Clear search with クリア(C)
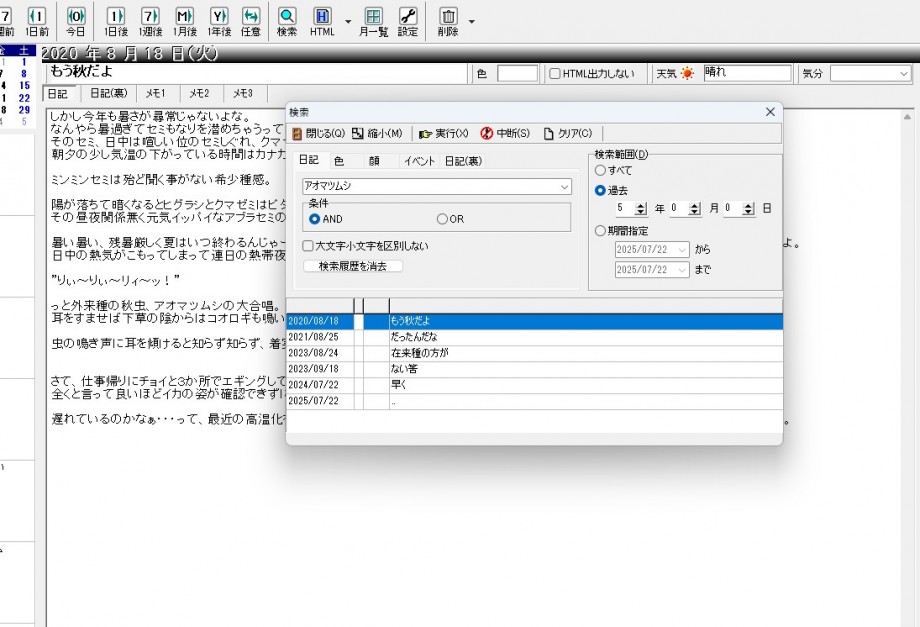920x627 pixels. coord(567,134)
